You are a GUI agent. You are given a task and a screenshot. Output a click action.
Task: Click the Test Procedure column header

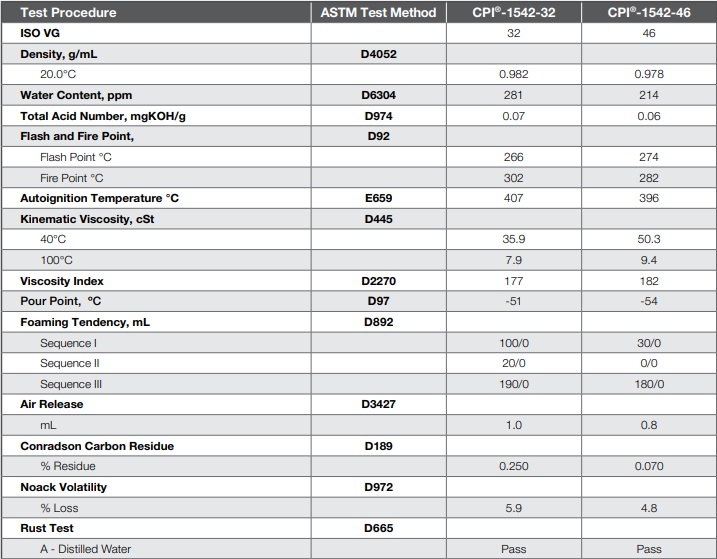click(68, 12)
